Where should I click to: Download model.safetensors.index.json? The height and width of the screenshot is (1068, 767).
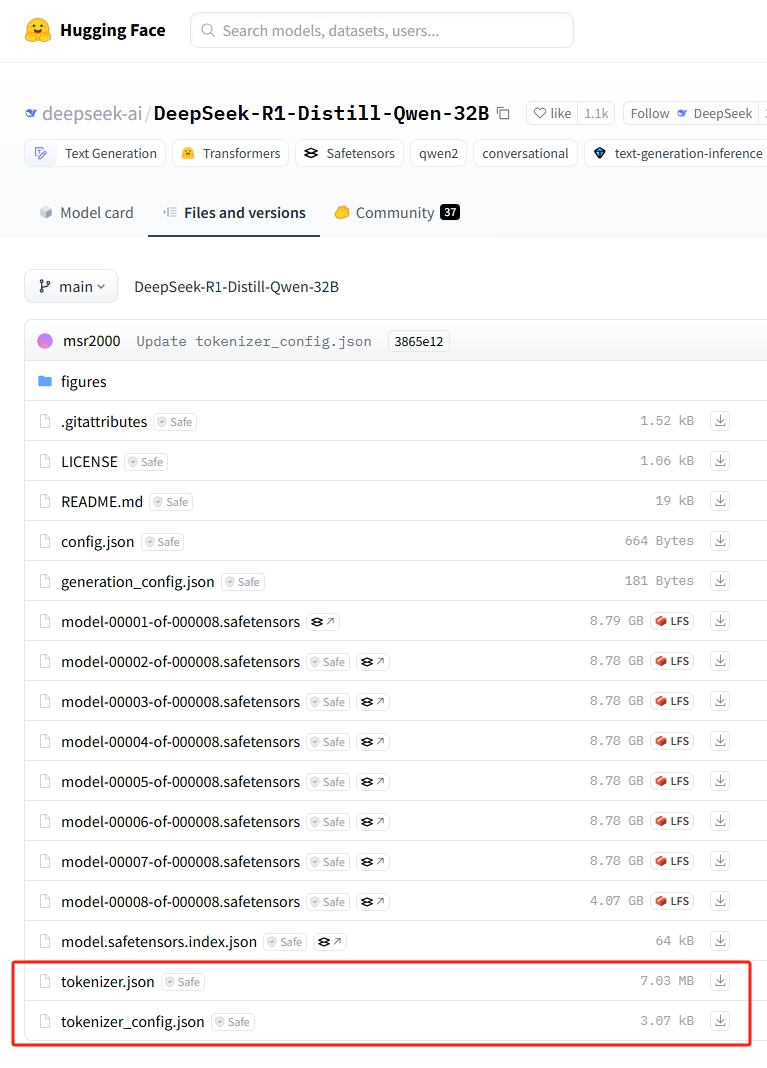tap(720, 941)
